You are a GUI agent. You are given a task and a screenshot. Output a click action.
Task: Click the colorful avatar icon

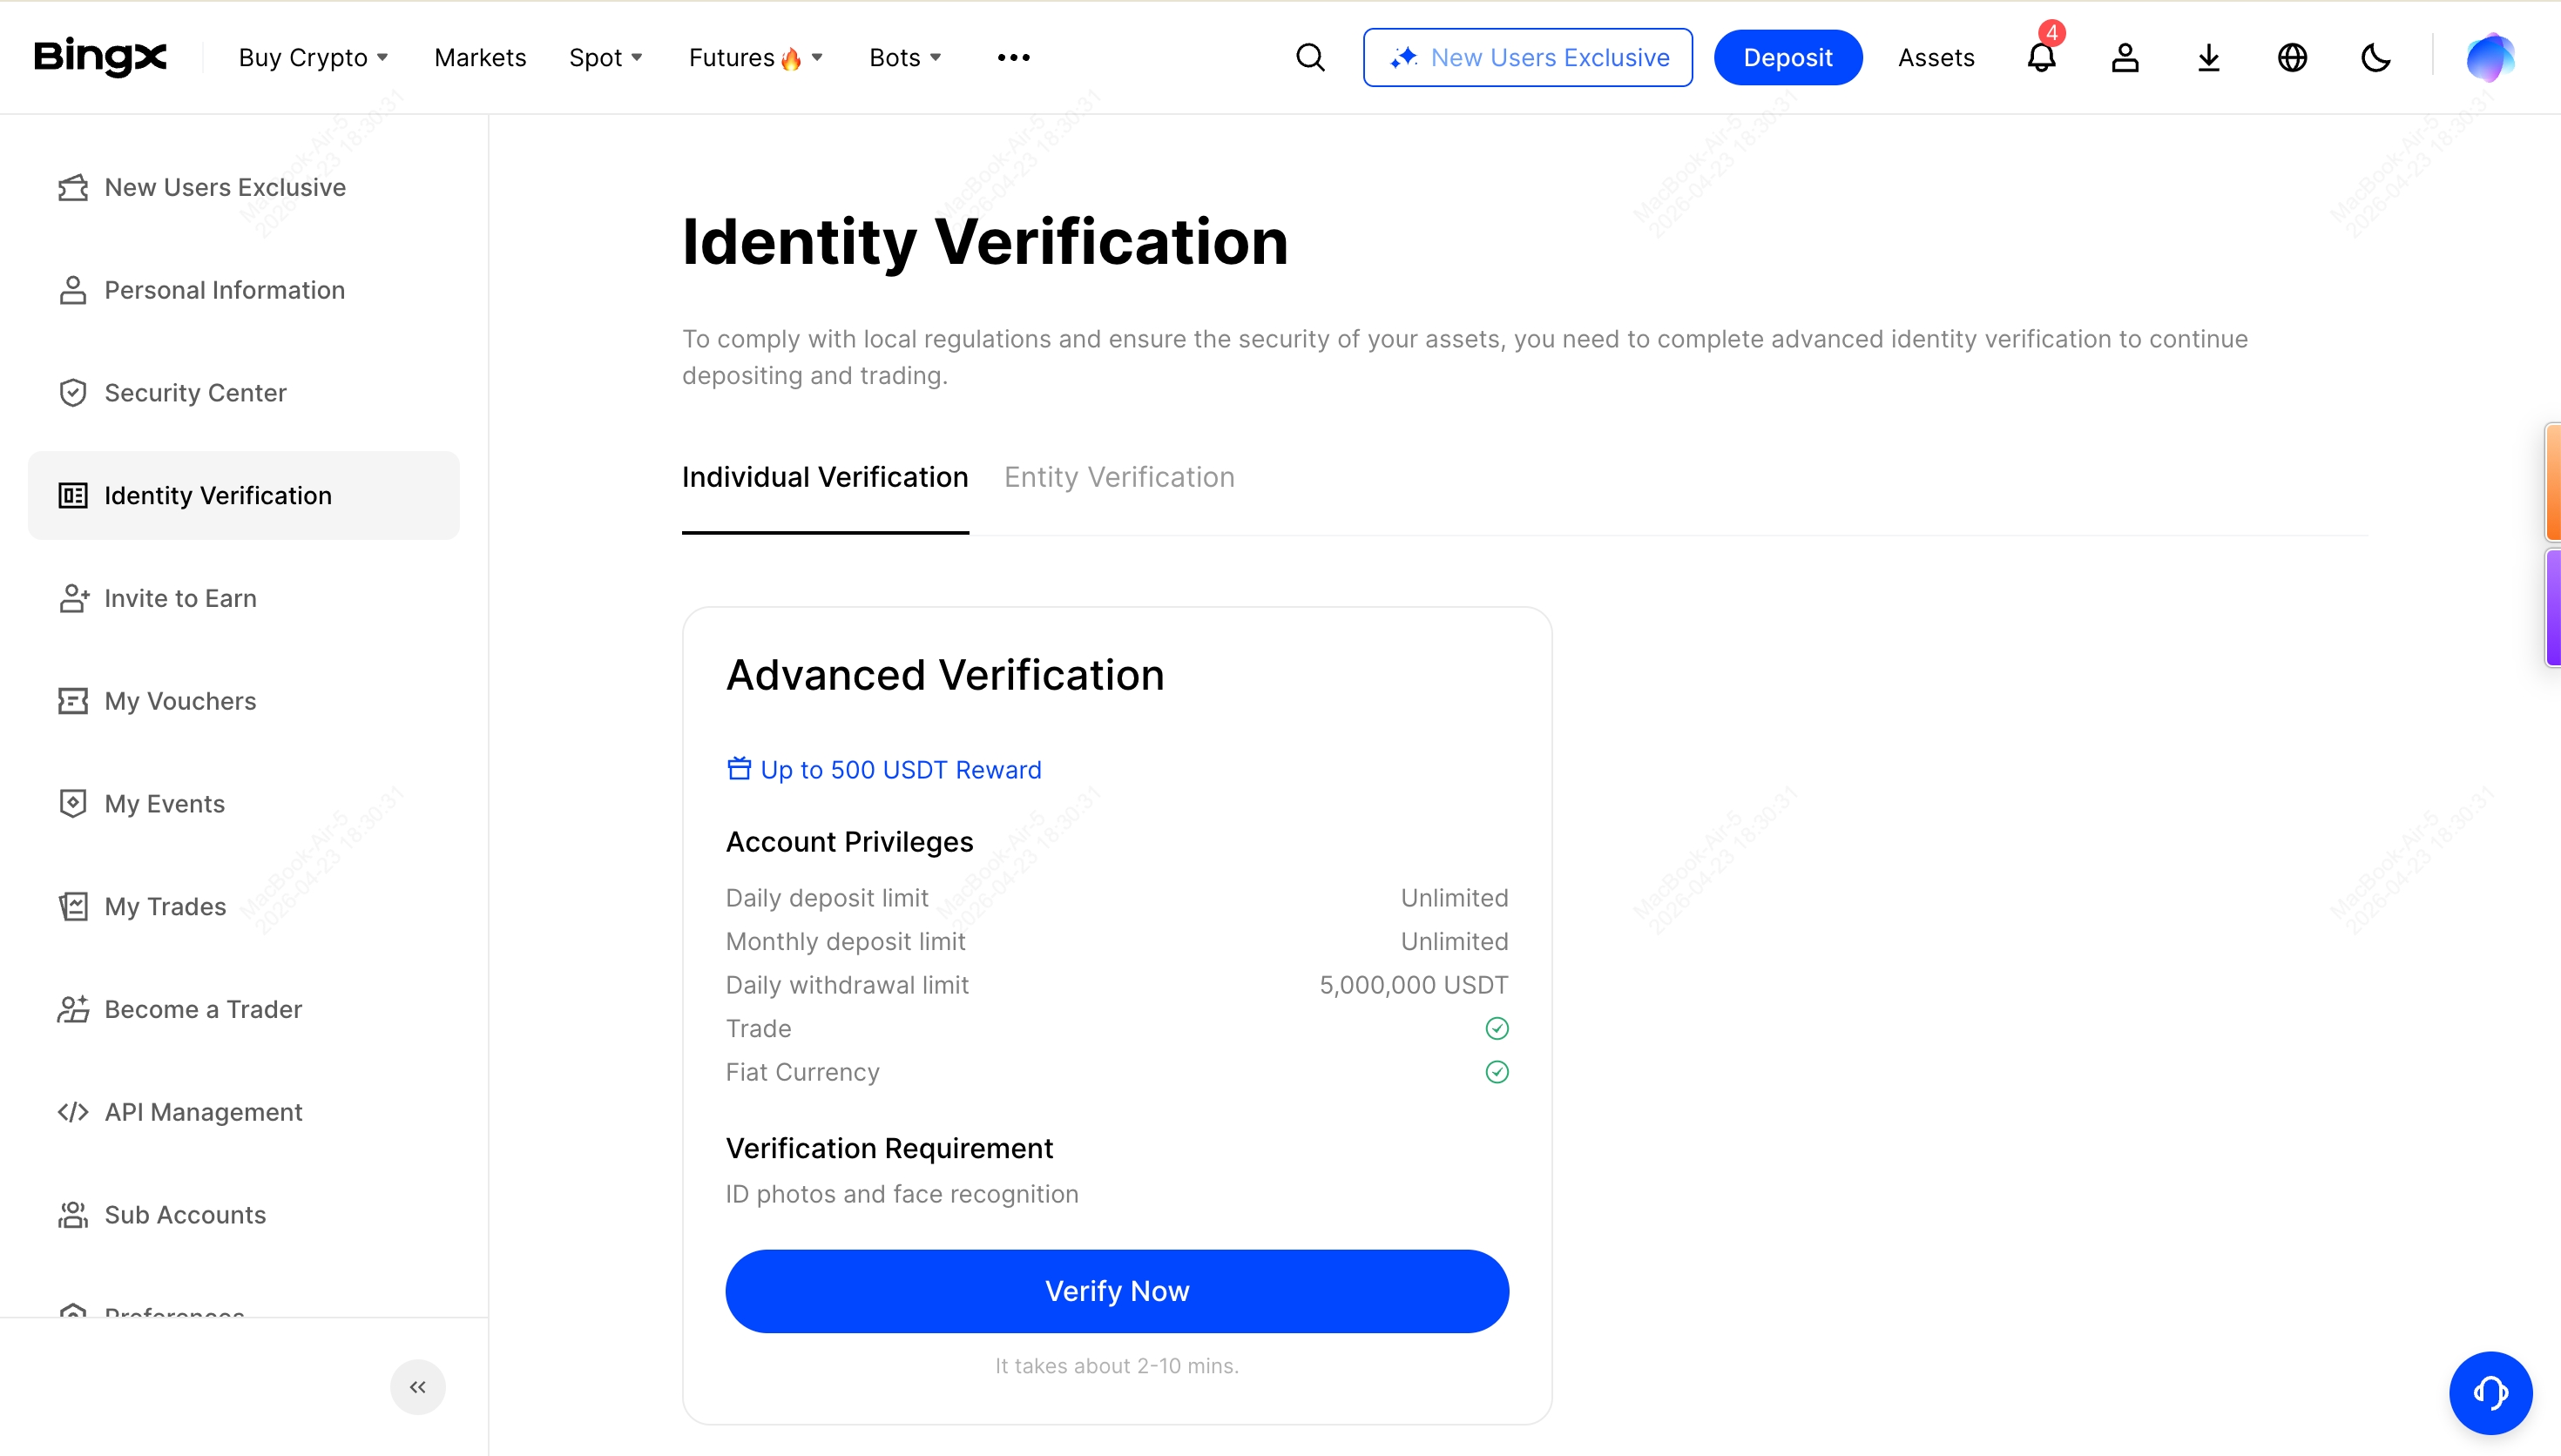2489,58
